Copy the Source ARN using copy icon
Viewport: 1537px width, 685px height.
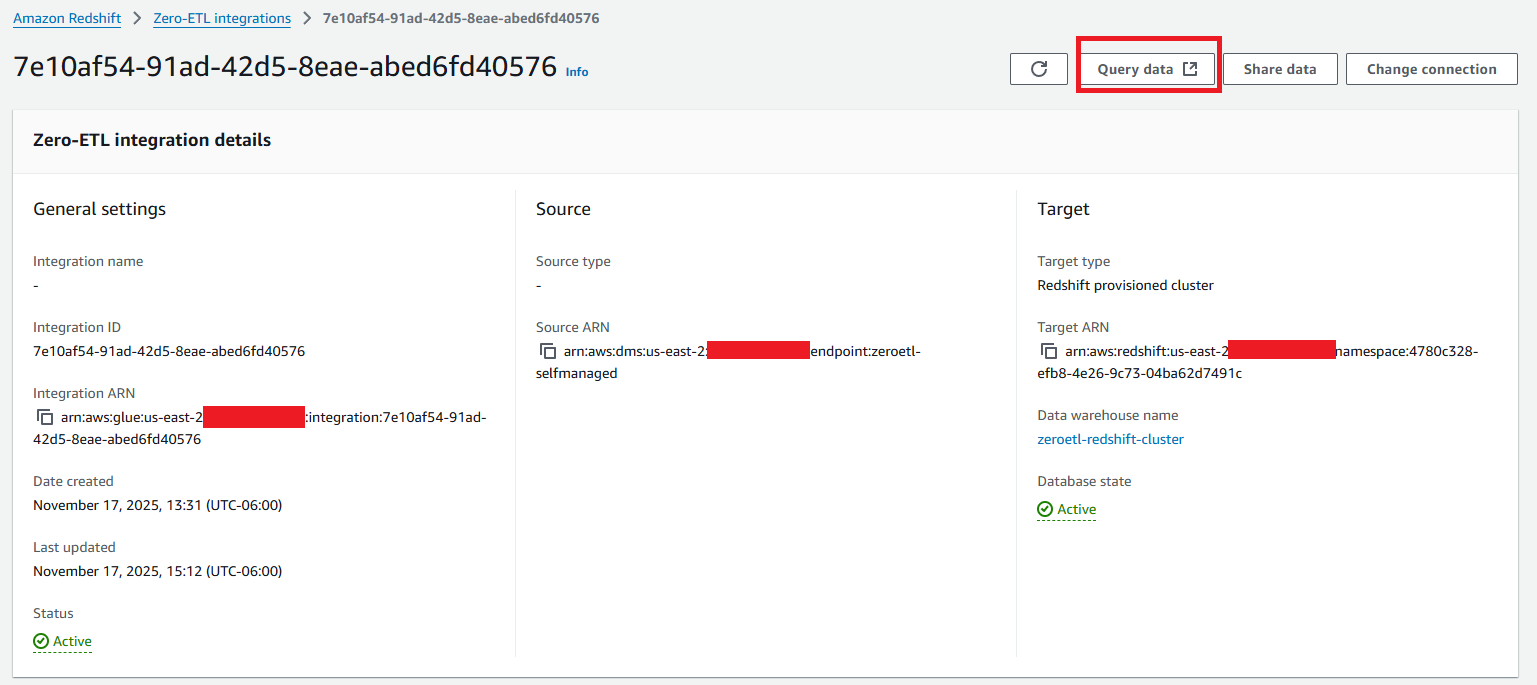[547, 352]
